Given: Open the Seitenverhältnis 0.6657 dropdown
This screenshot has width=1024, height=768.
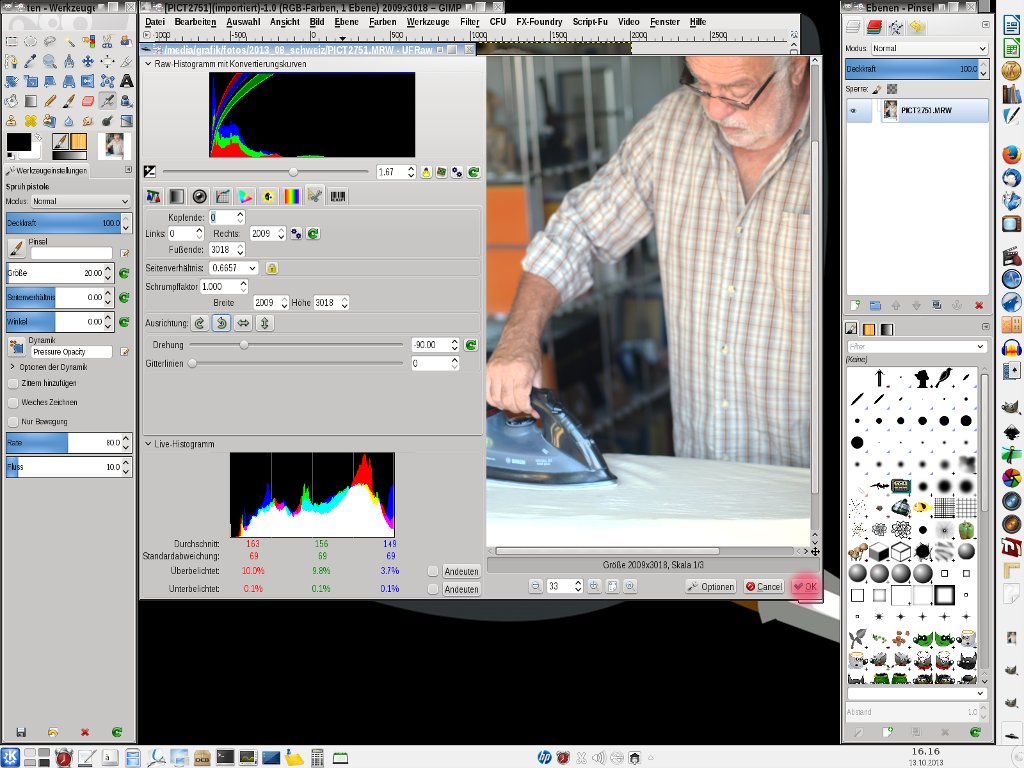Looking at the screenshot, I should pos(233,268).
